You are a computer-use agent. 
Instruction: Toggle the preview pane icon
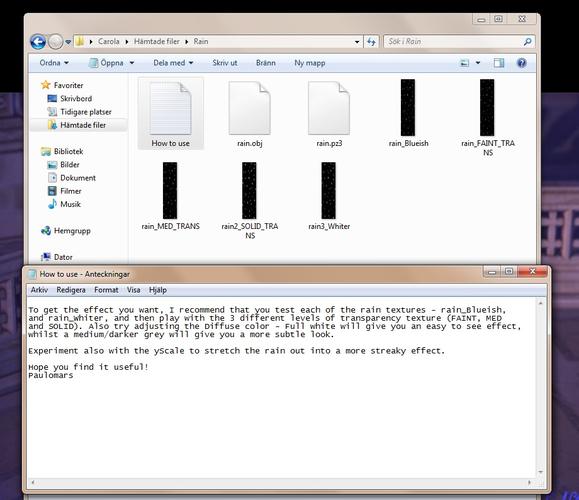(499, 63)
